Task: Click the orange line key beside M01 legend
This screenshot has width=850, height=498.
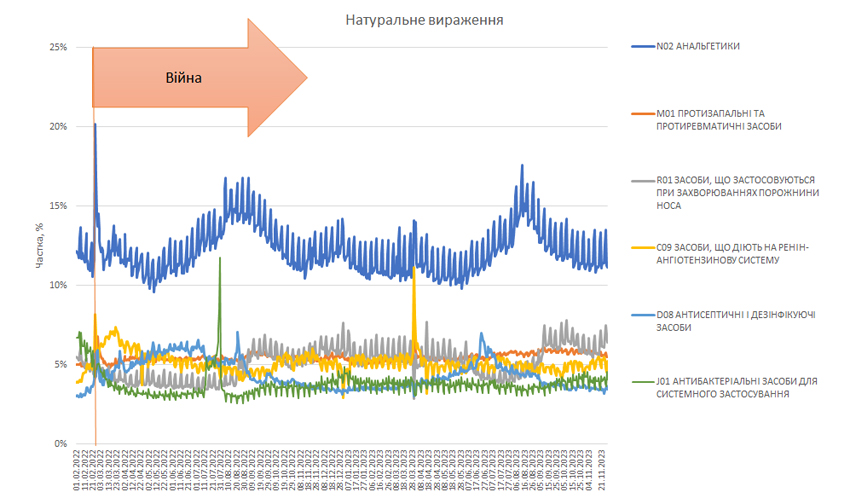Action: pyautogui.click(x=643, y=114)
